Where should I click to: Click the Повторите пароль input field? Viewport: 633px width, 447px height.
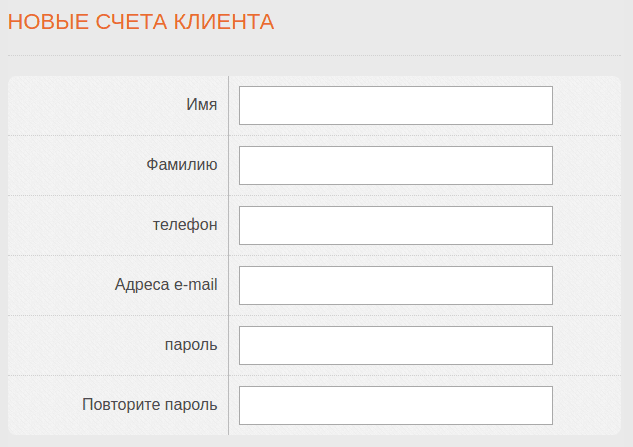[395, 405]
